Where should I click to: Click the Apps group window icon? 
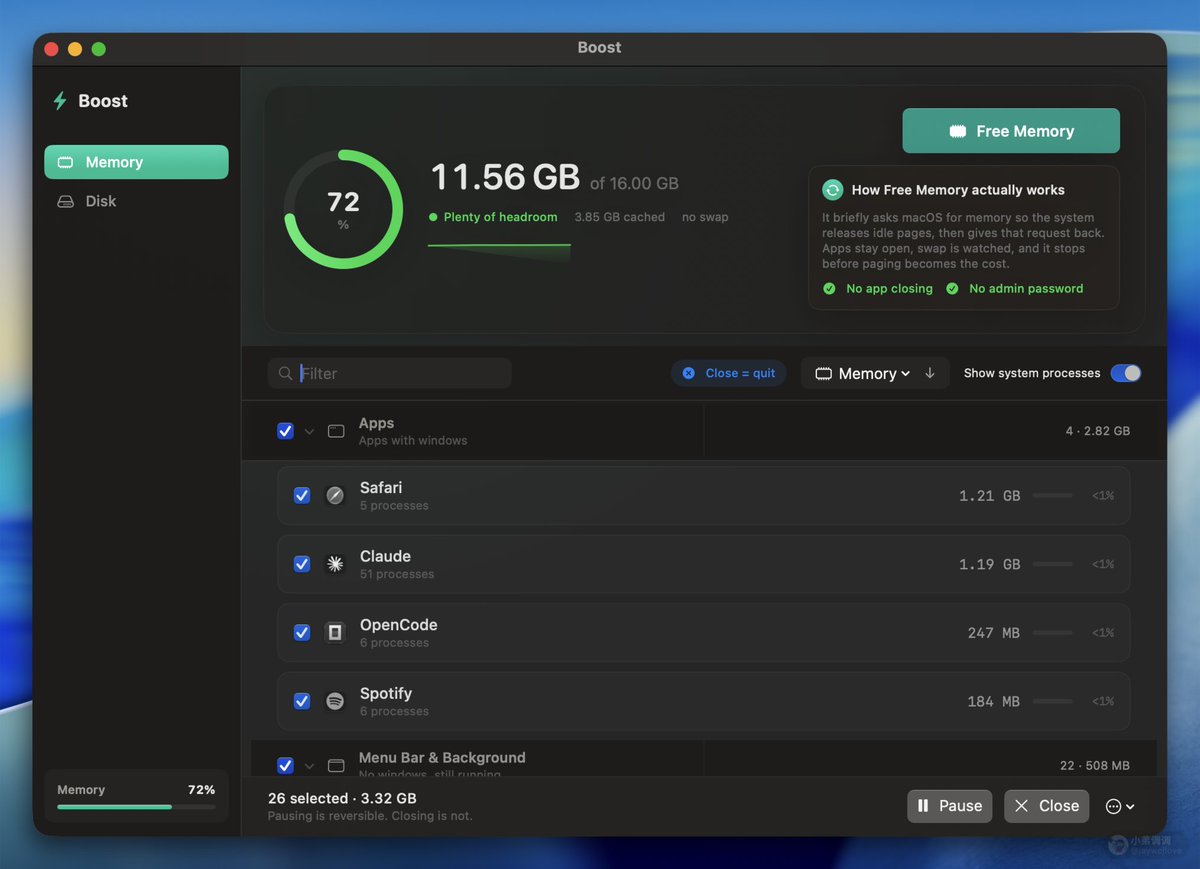[x=336, y=431]
